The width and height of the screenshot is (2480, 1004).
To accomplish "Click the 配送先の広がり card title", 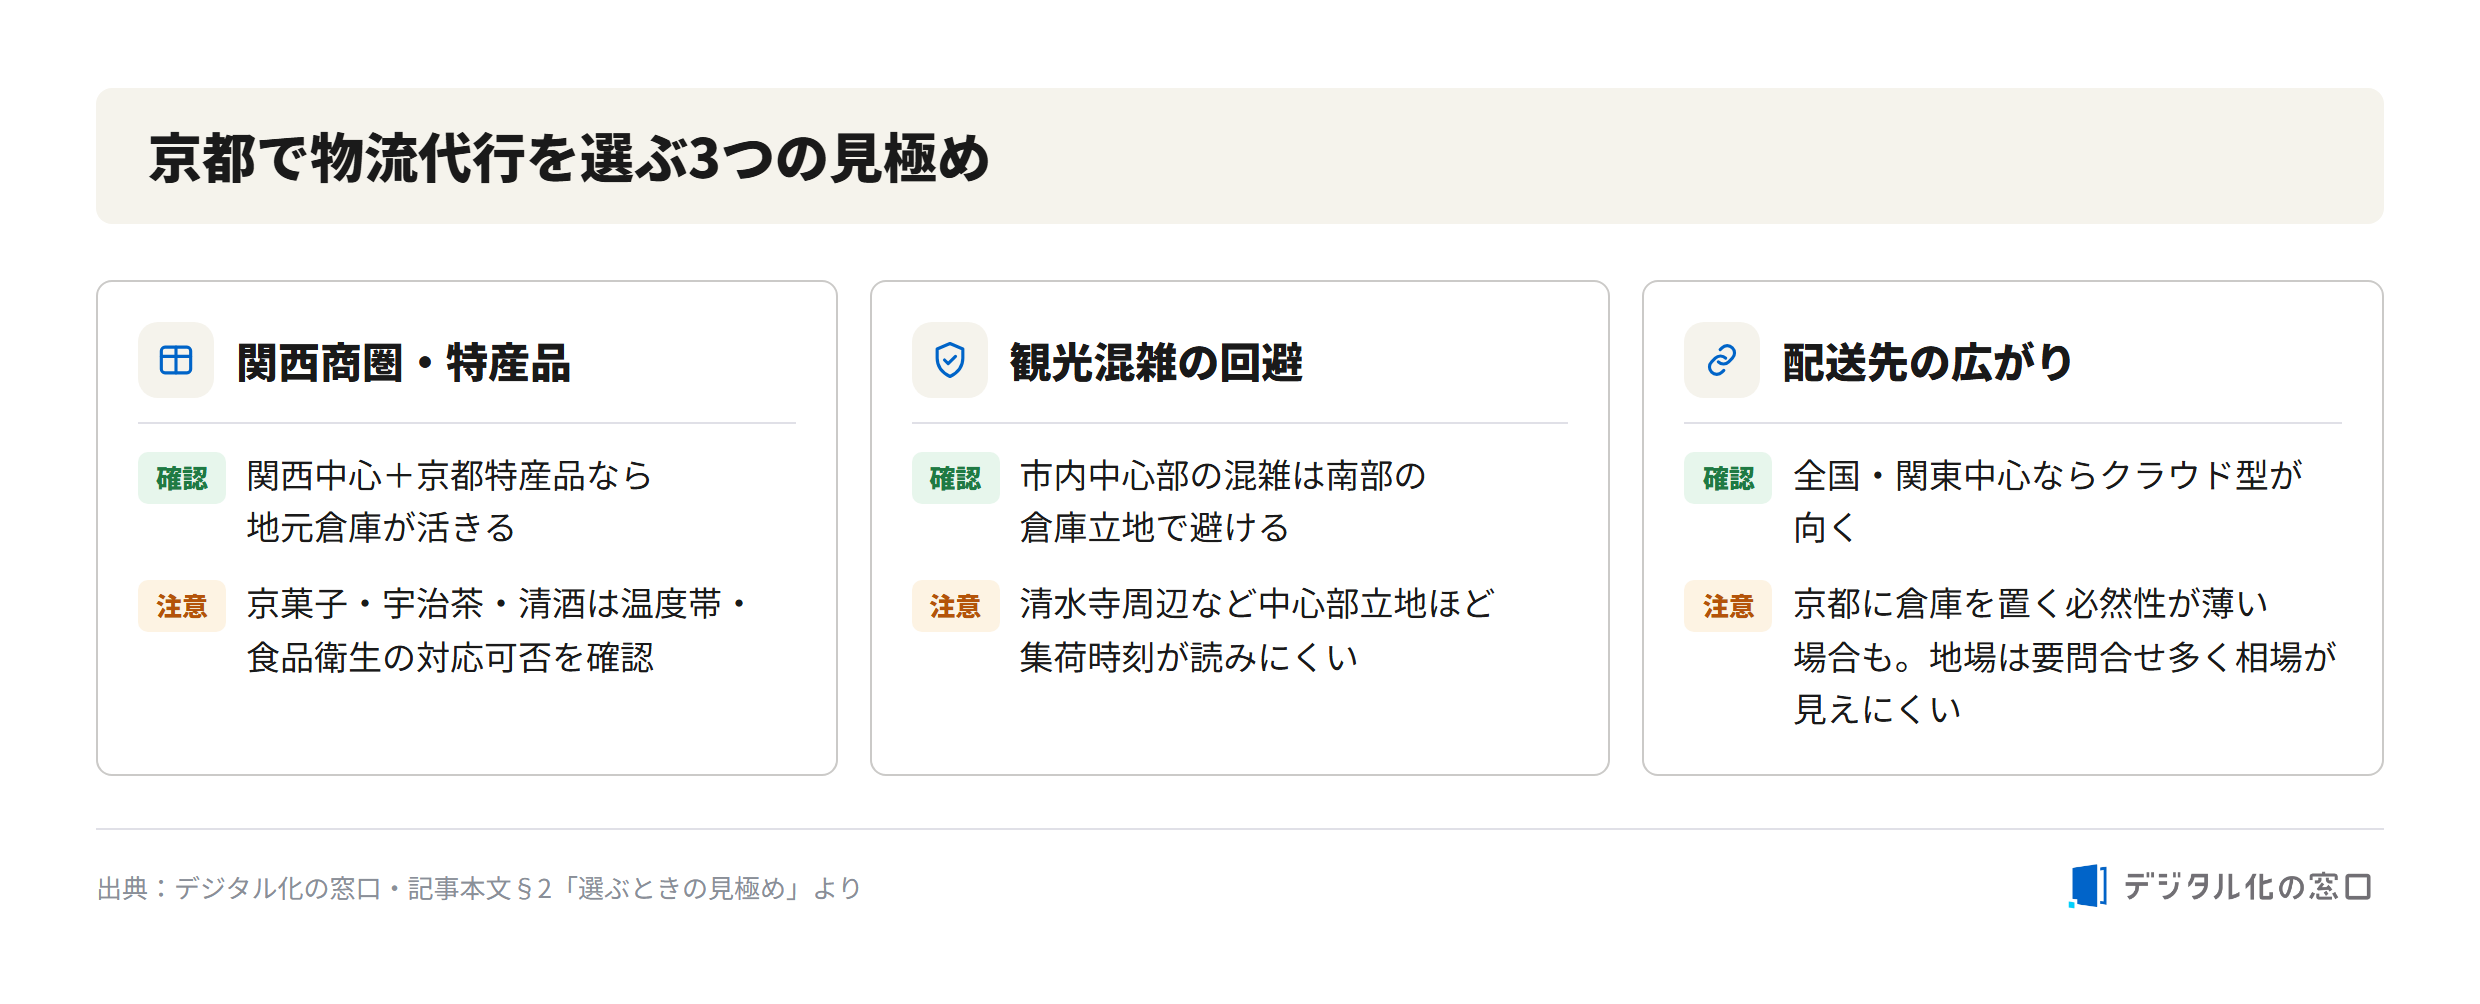I will click(1927, 362).
